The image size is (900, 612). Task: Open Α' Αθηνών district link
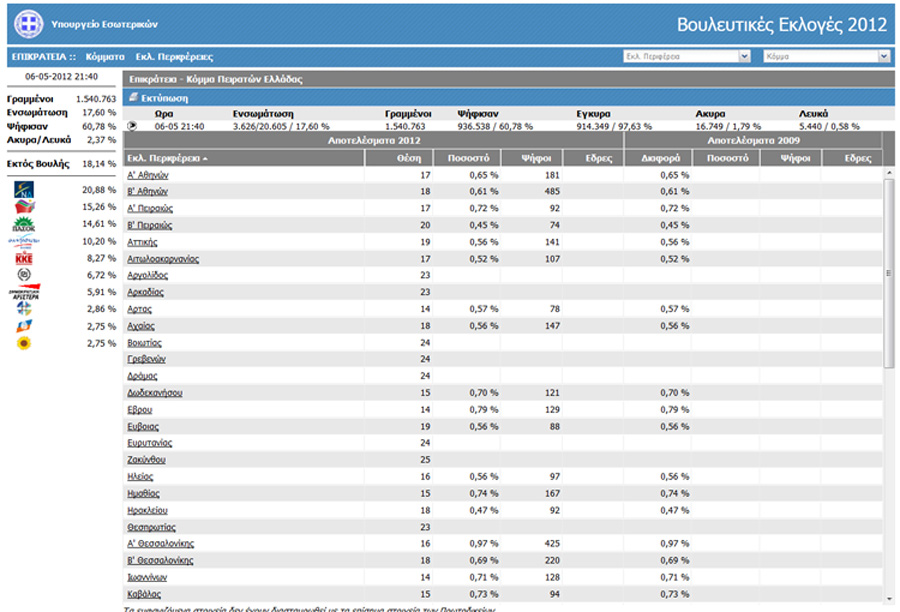(148, 175)
